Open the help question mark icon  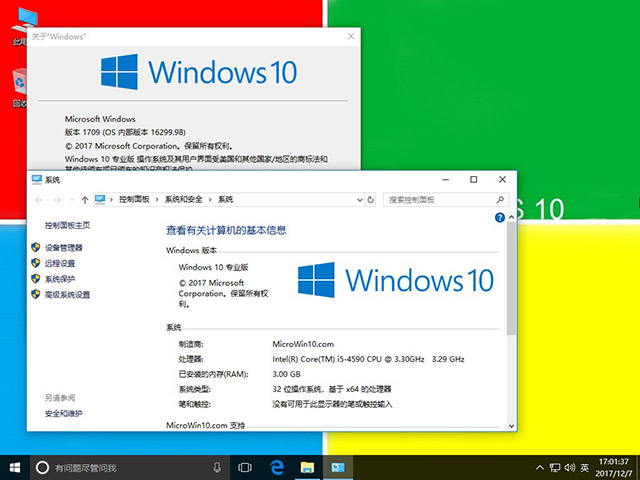[500, 218]
